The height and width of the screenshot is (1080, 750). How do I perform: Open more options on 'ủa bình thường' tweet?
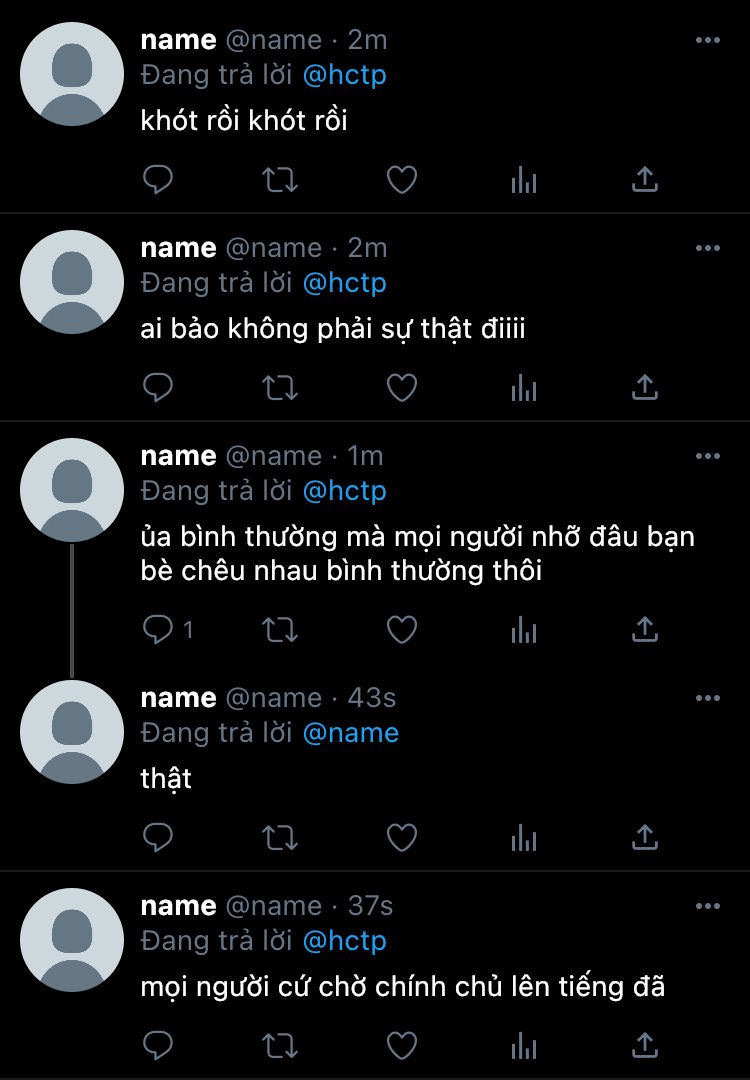(707, 456)
